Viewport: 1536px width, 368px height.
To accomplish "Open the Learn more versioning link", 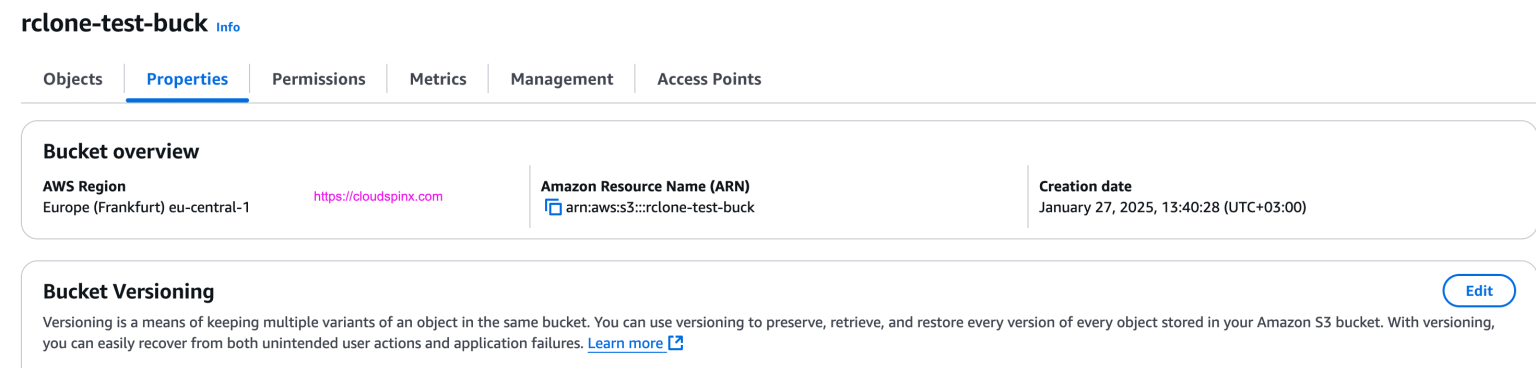I will tap(625, 343).
